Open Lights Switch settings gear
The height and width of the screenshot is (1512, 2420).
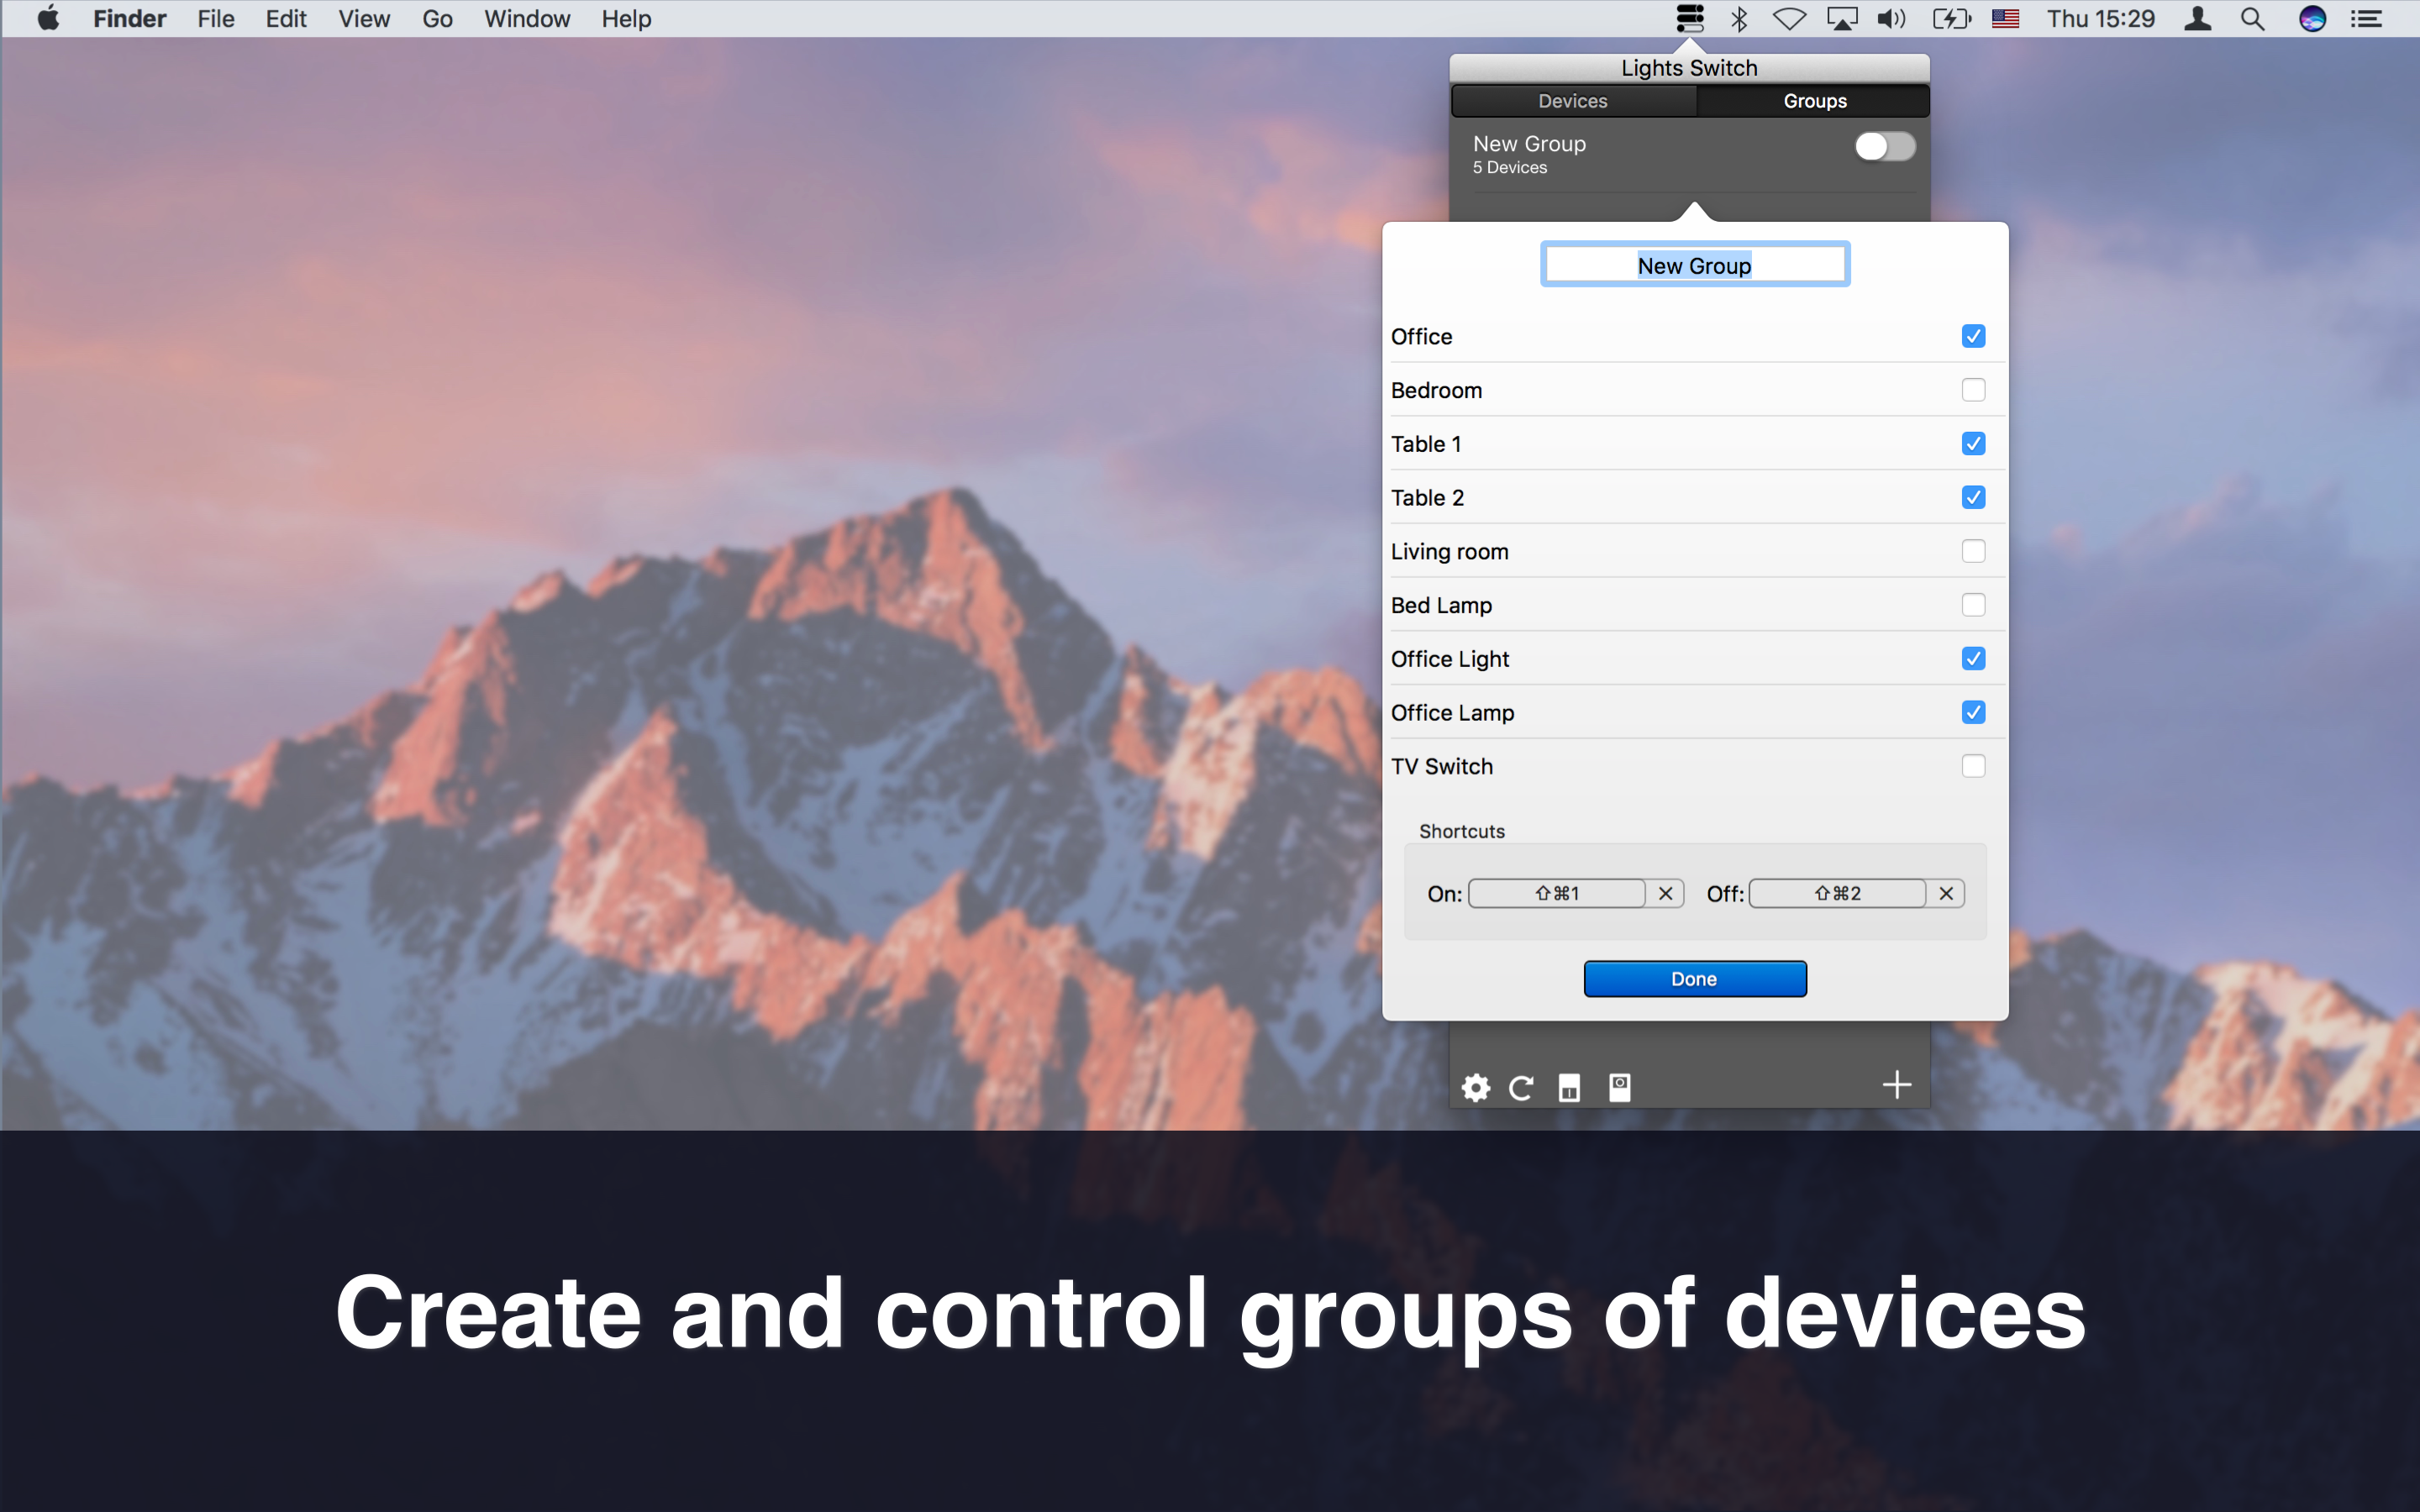click(1475, 1087)
